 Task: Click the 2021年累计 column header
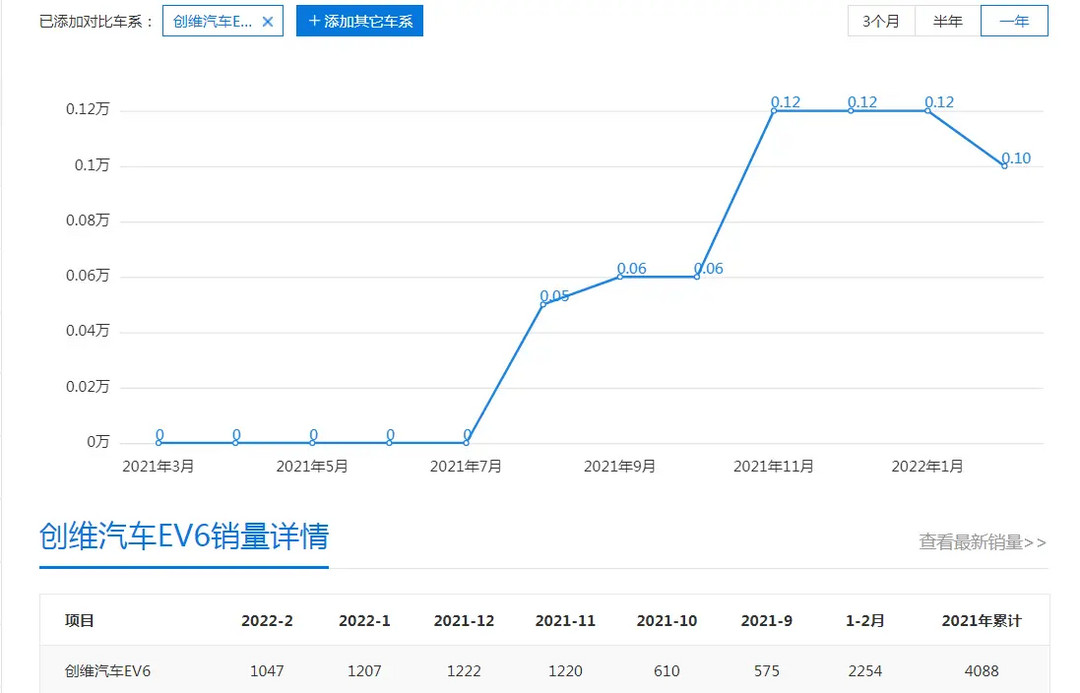click(982, 621)
